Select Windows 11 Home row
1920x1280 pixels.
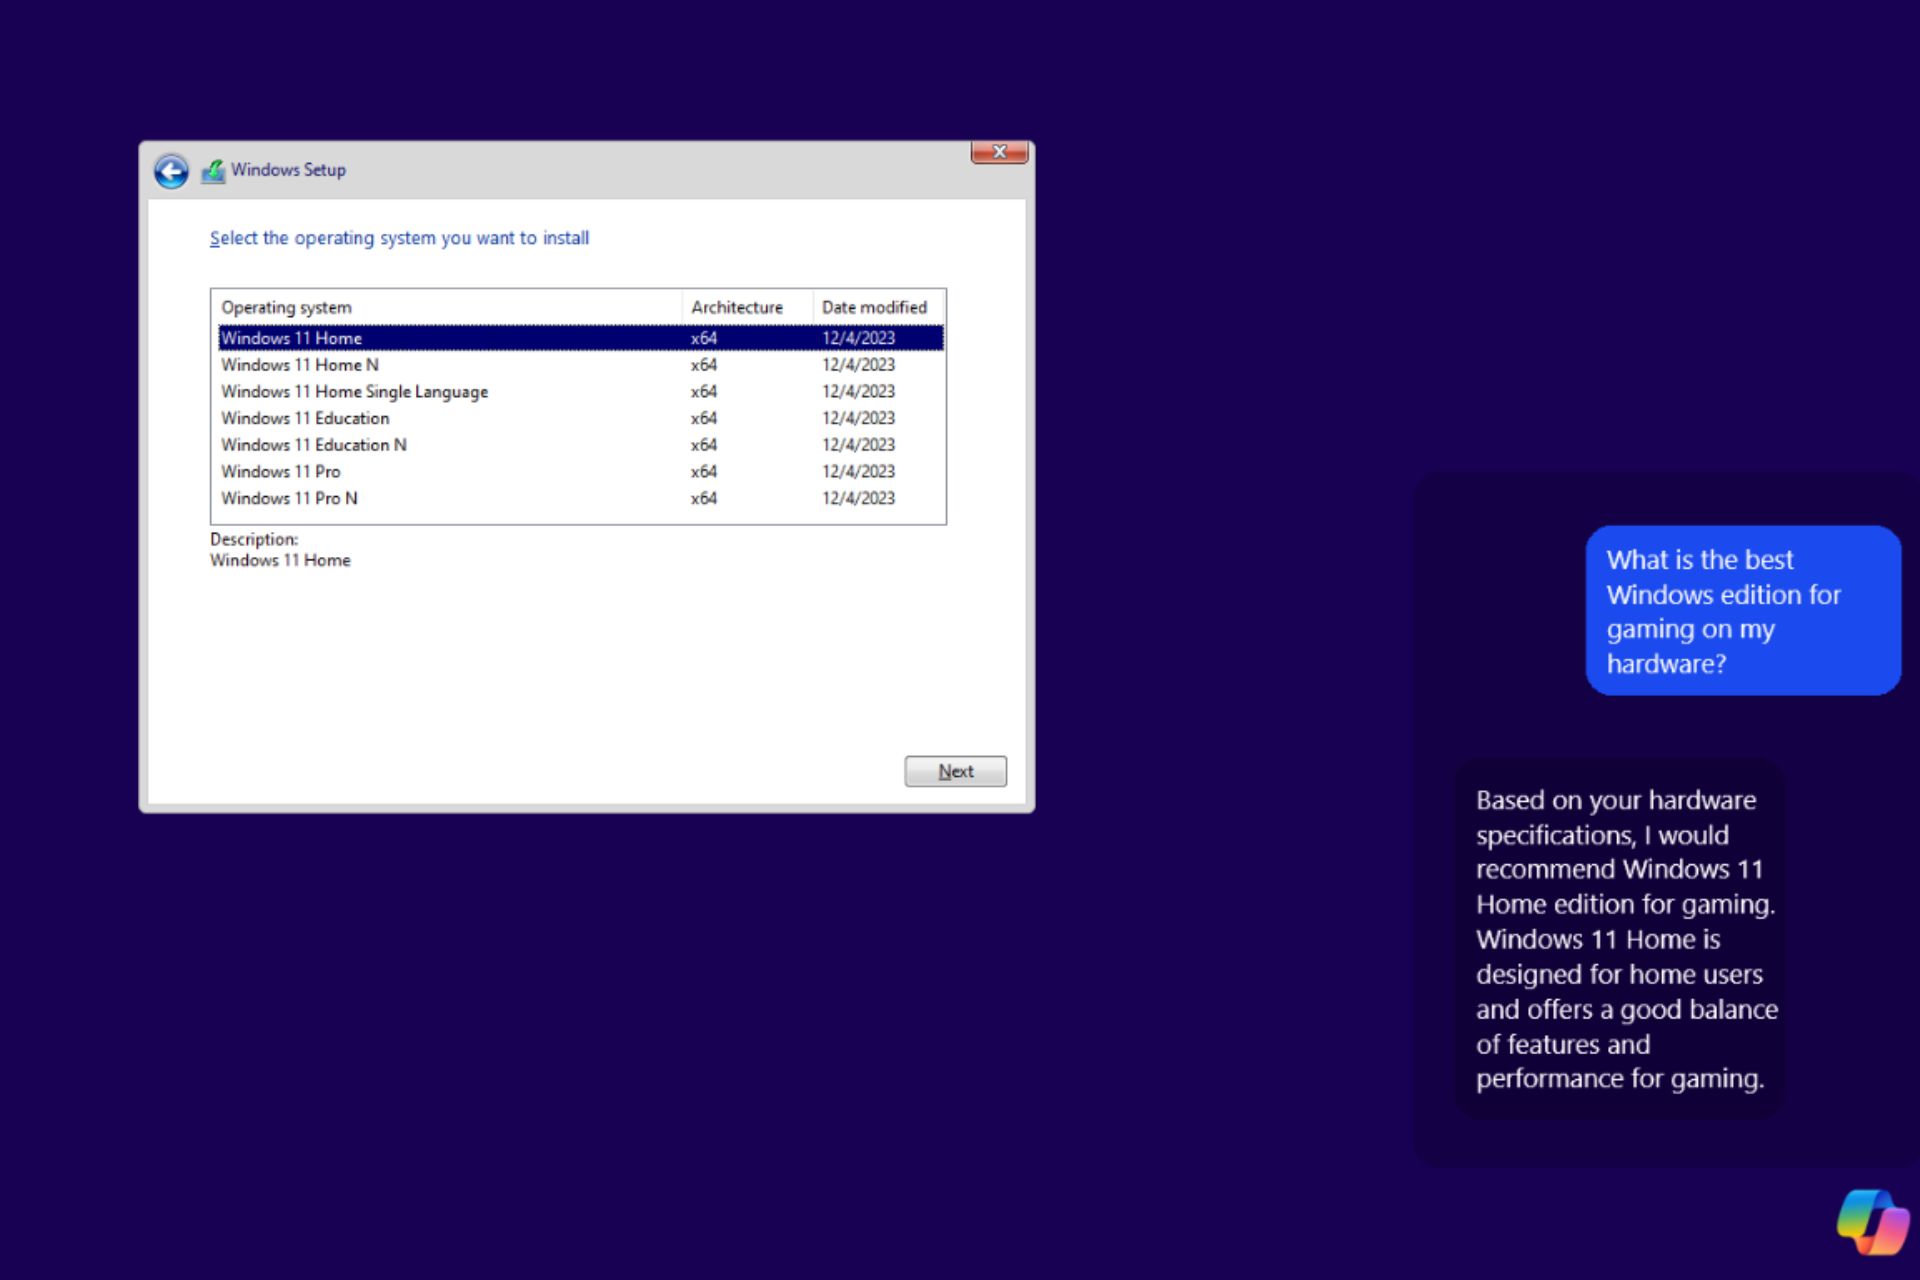click(580, 338)
